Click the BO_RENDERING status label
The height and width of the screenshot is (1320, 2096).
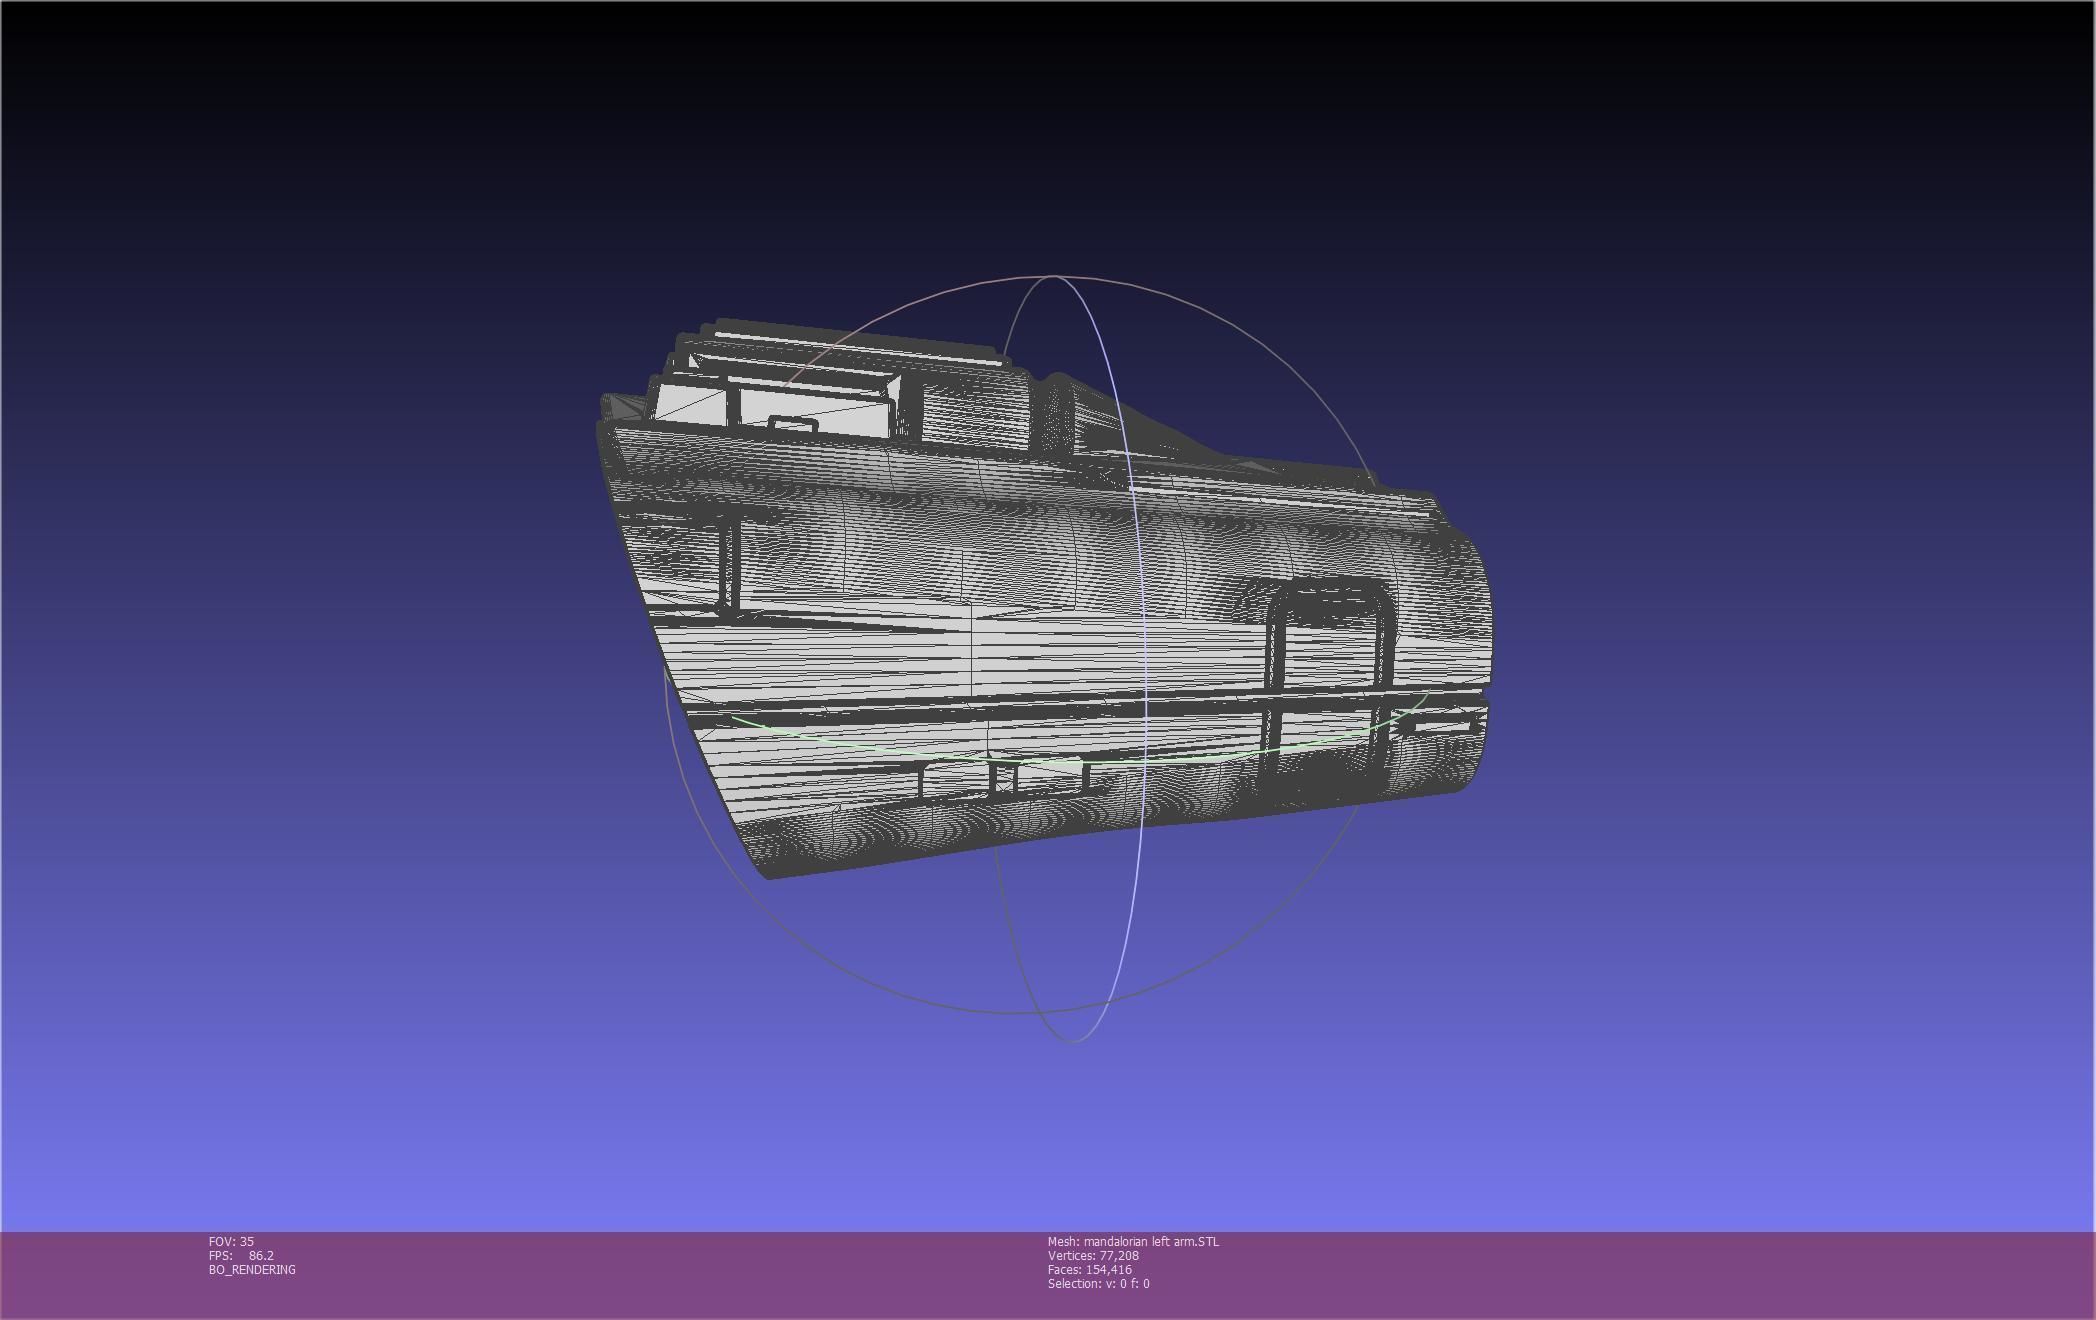pos(252,1269)
